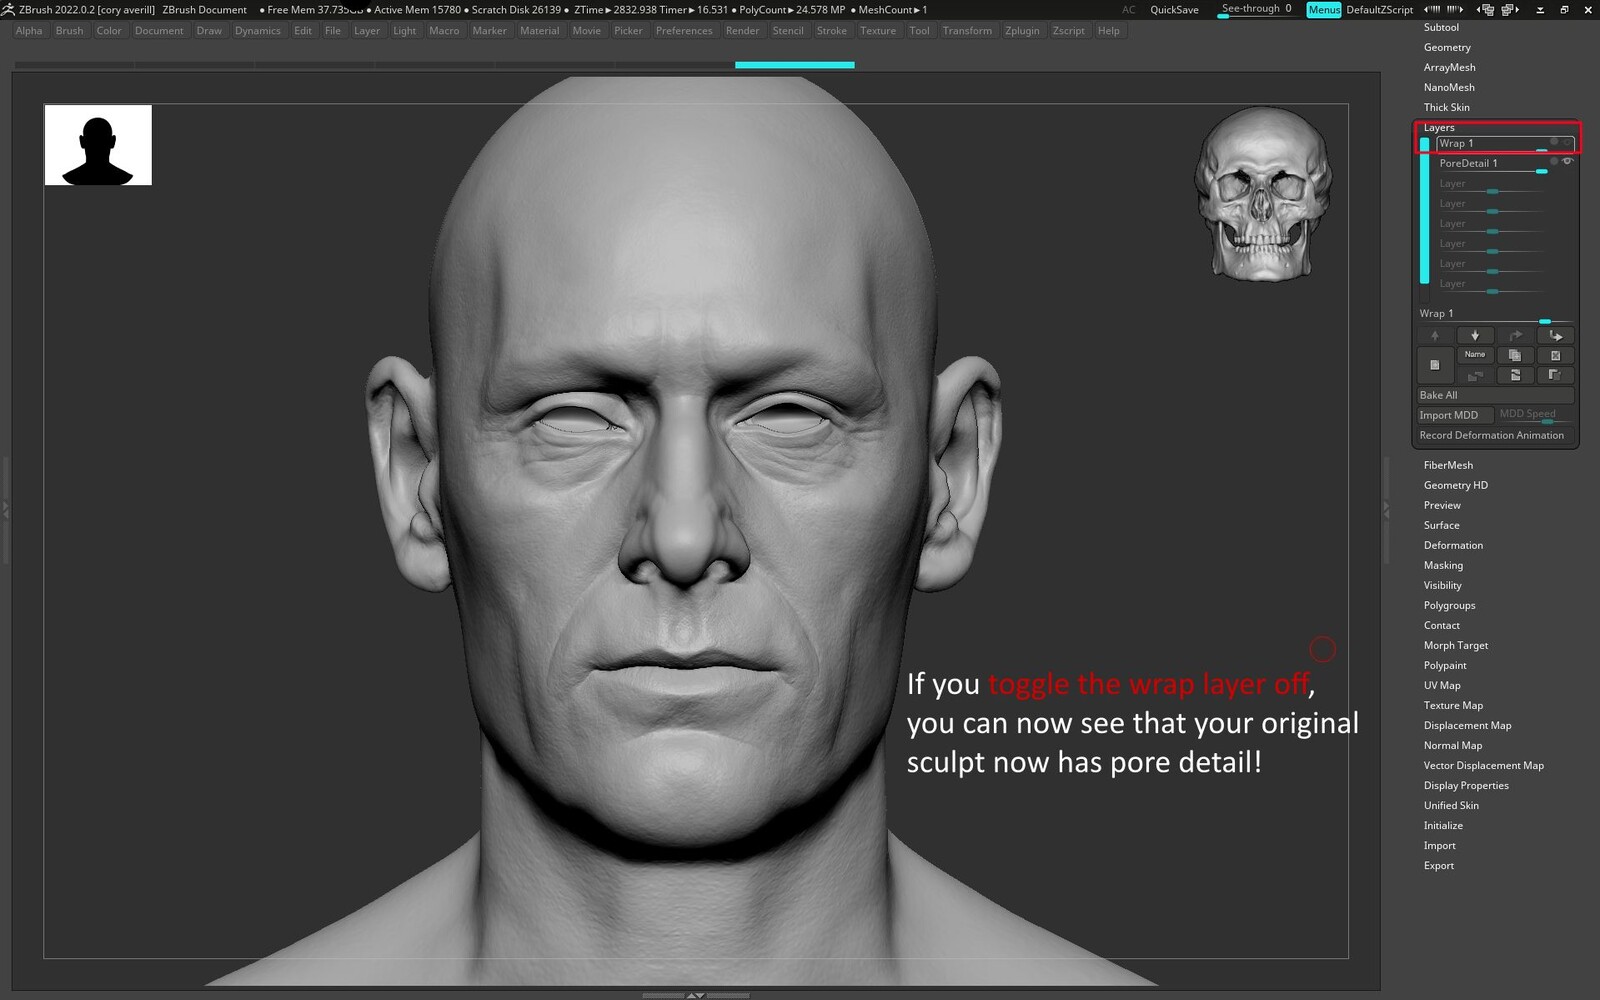Click the QuickSave button
Image resolution: width=1600 pixels, height=1000 pixels.
click(x=1174, y=10)
